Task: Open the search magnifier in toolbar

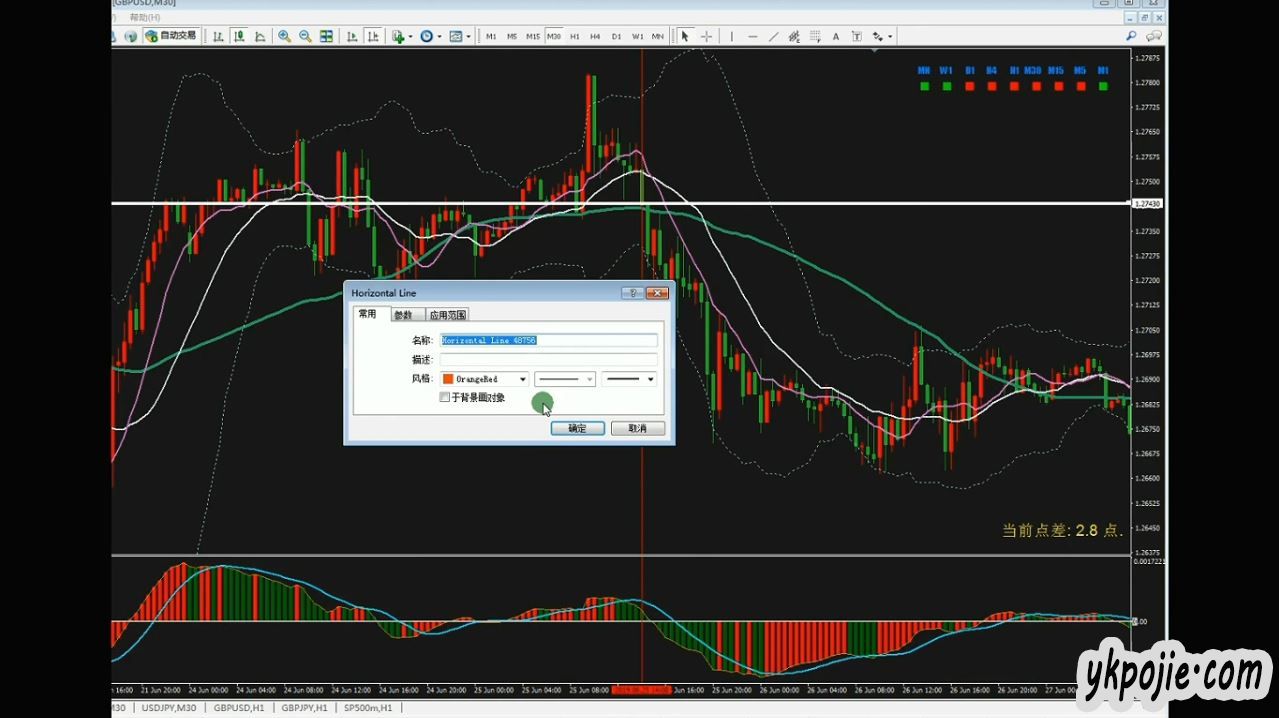Action: coord(1131,36)
